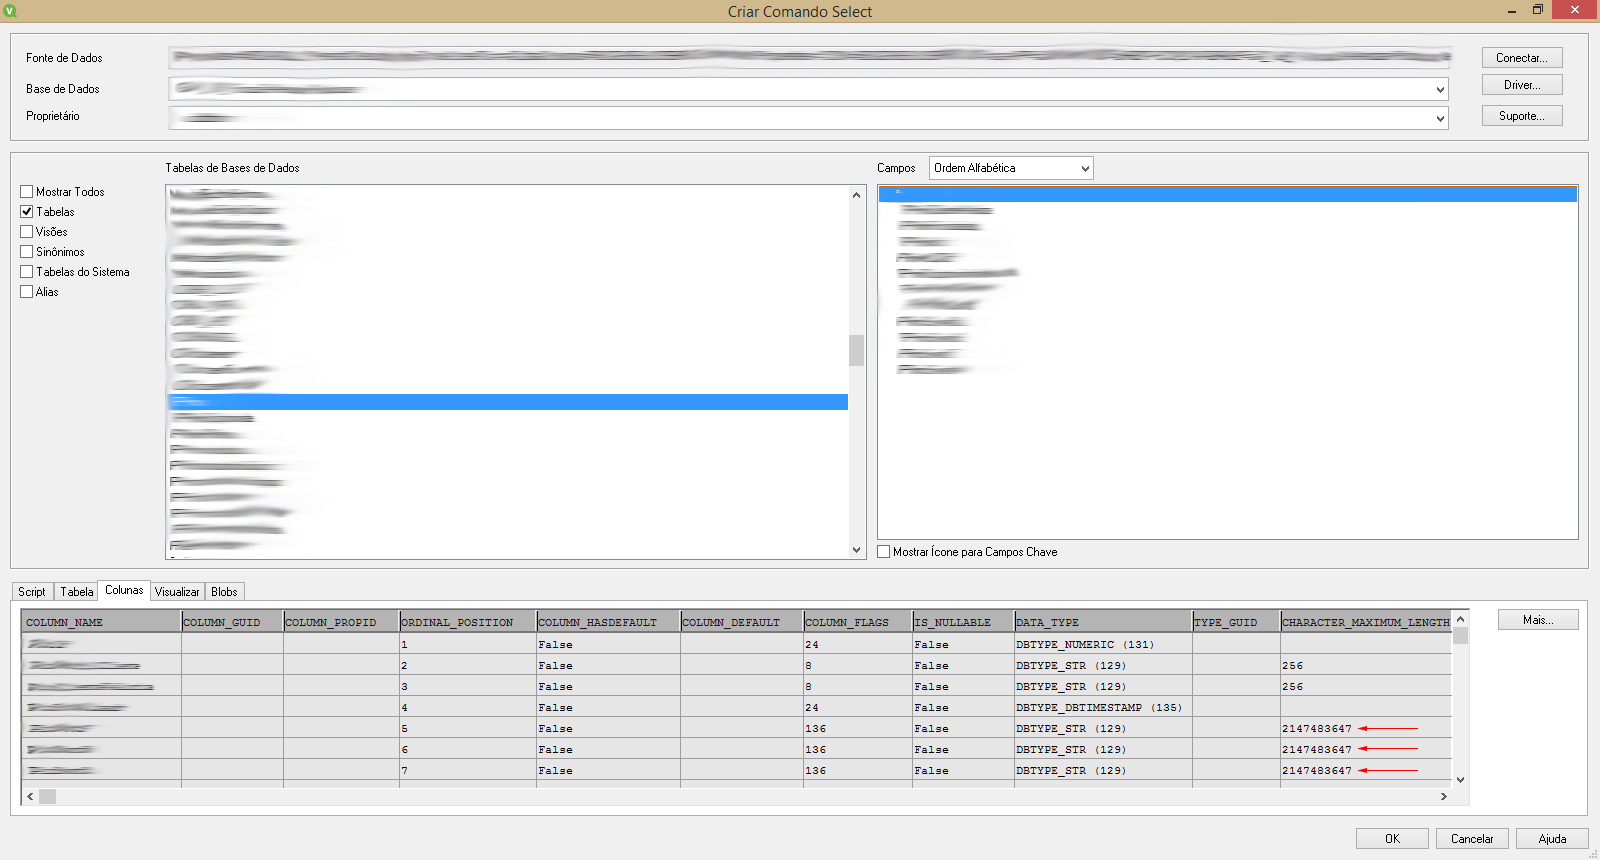
Task: Click 2147483647 in ordinal 5 row
Action: point(1317,728)
